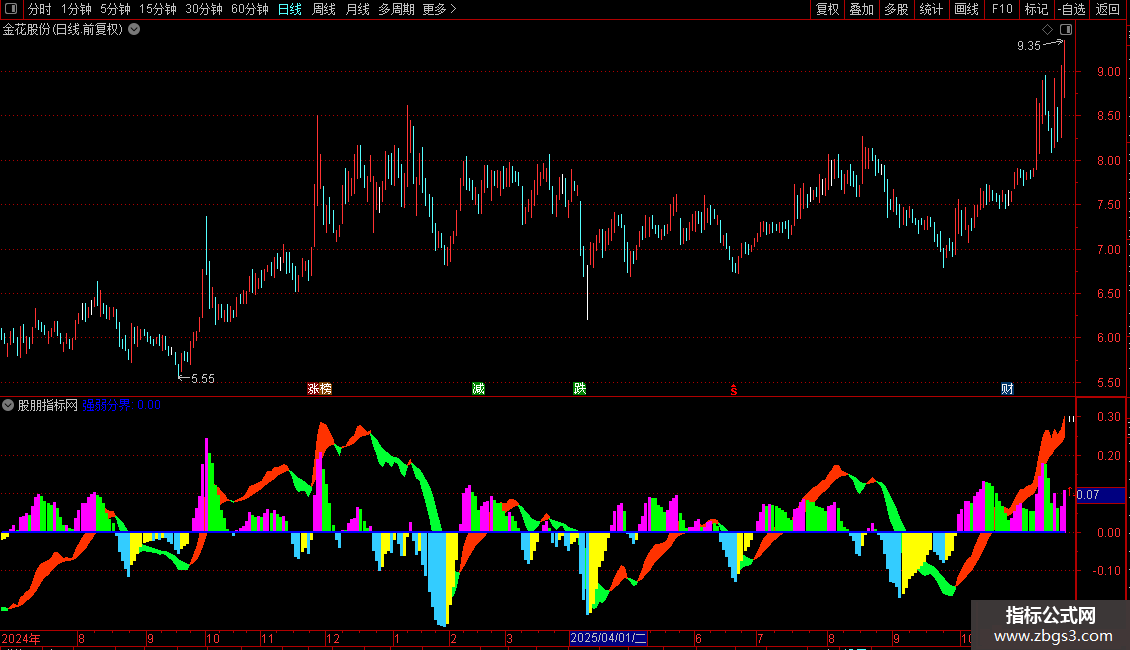Toggle the side panel icon at top-left
Screen dimensions: 1130x650
pyautogui.click(x=11, y=9)
